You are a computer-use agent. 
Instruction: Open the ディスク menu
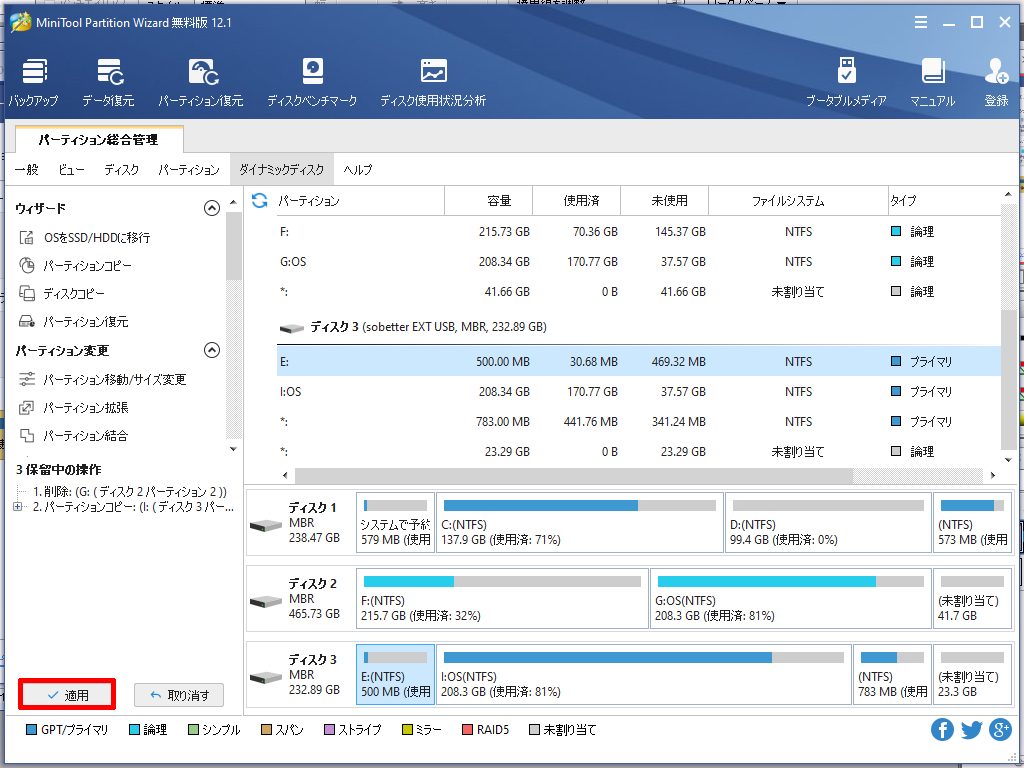click(121, 170)
